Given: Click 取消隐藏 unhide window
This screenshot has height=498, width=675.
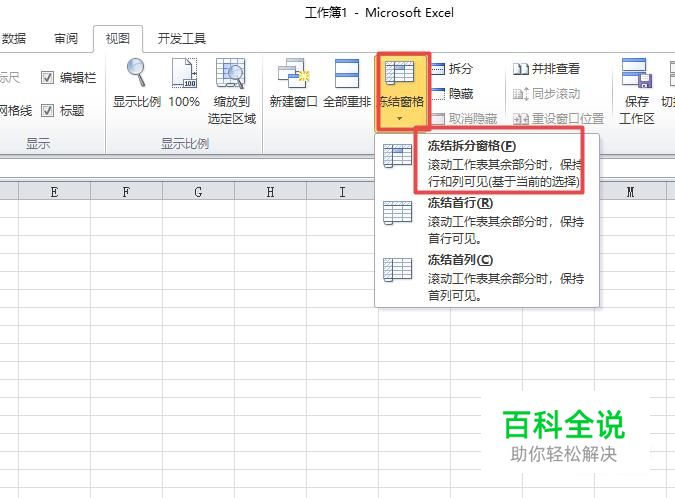Looking at the screenshot, I should point(464,118).
